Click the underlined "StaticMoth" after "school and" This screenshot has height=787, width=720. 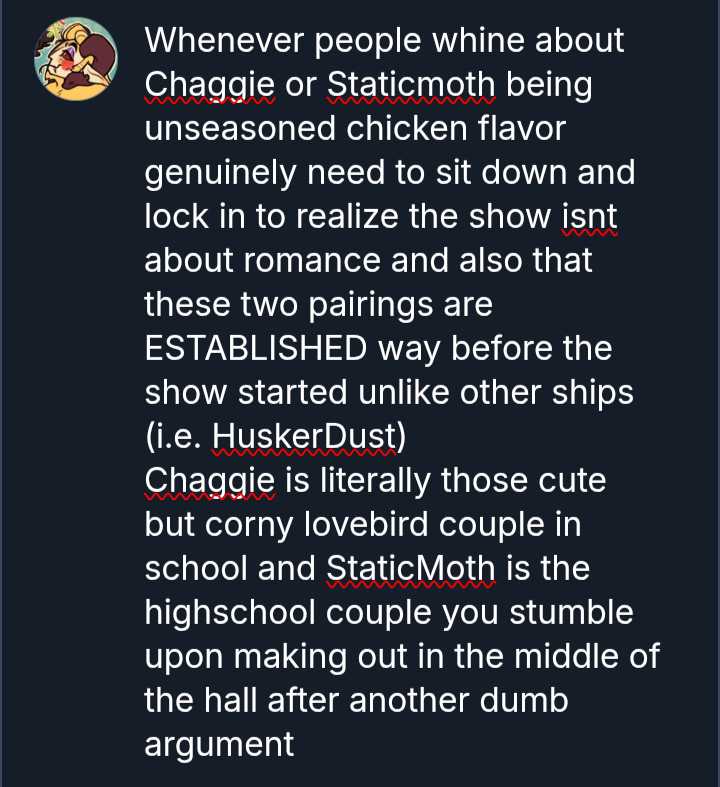tap(411, 568)
